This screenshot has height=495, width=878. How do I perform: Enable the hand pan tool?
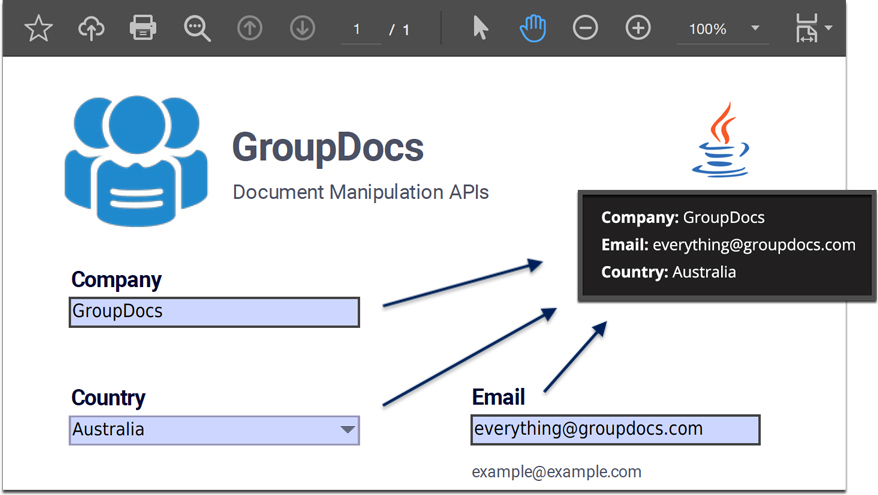coord(533,29)
